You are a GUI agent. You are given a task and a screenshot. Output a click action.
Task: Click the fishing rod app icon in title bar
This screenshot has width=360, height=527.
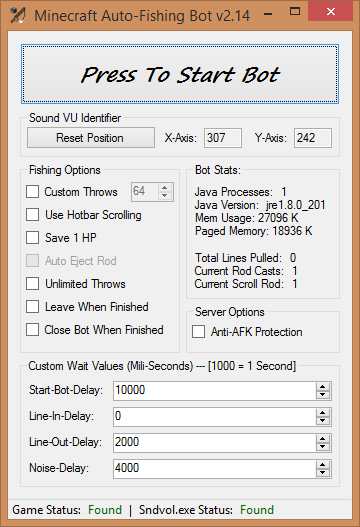pyautogui.click(x=17, y=15)
